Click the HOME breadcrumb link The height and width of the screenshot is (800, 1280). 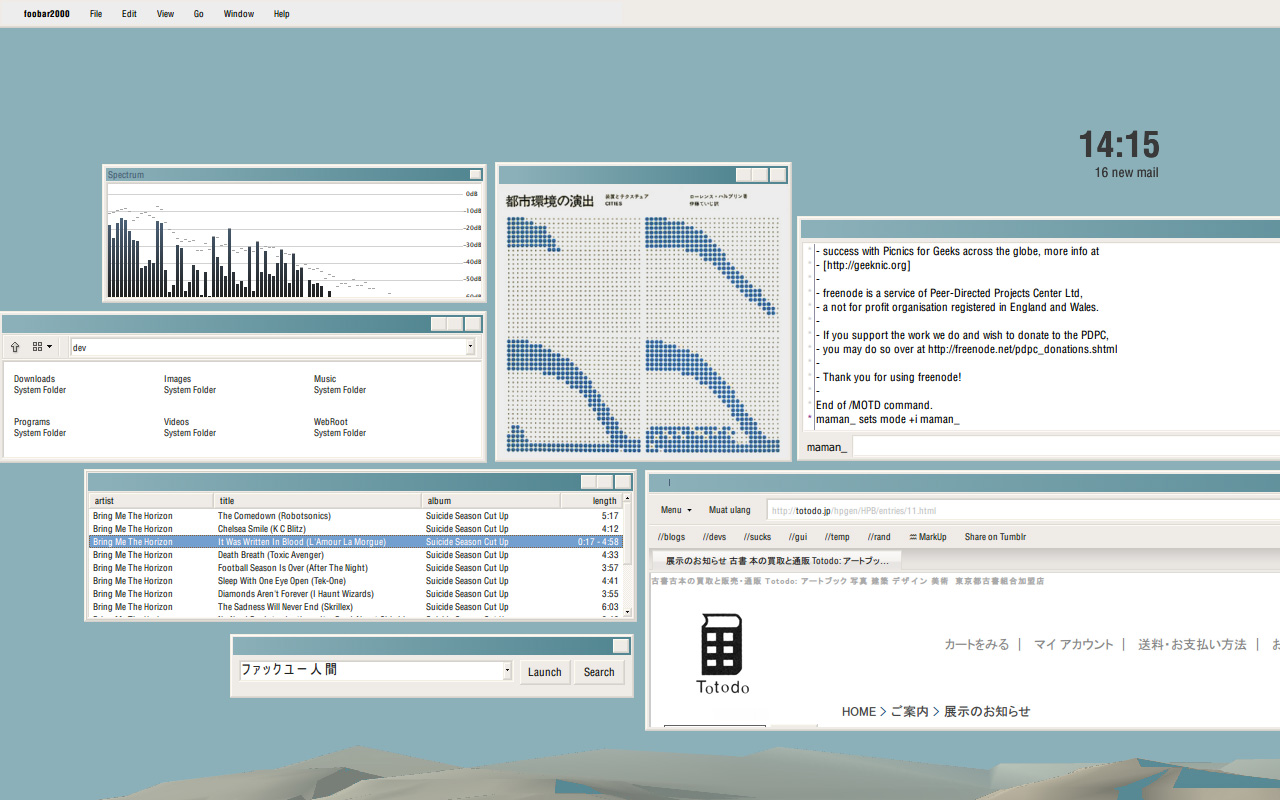tap(859, 712)
